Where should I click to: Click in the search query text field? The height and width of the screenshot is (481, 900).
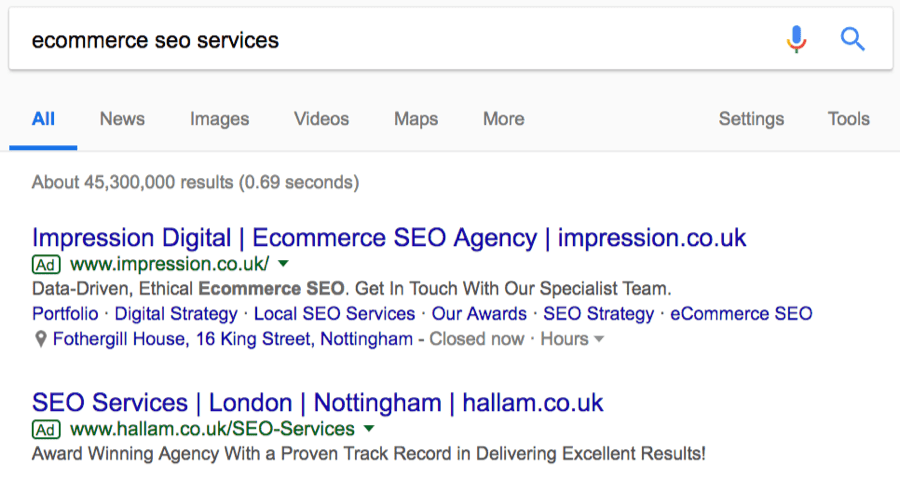tap(400, 40)
